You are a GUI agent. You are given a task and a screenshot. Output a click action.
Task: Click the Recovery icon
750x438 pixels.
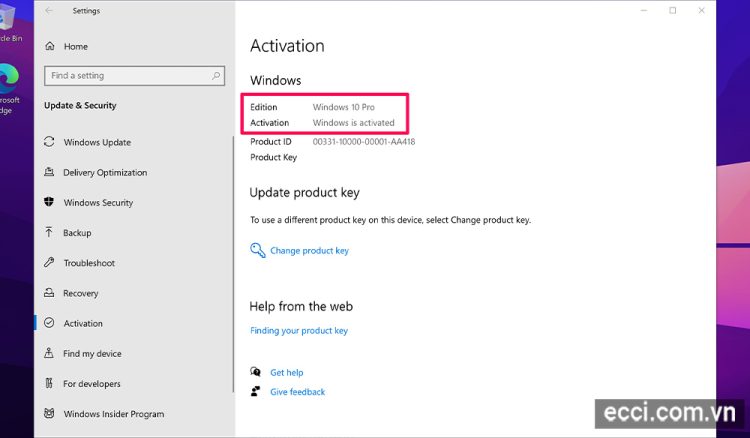[49, 293]
